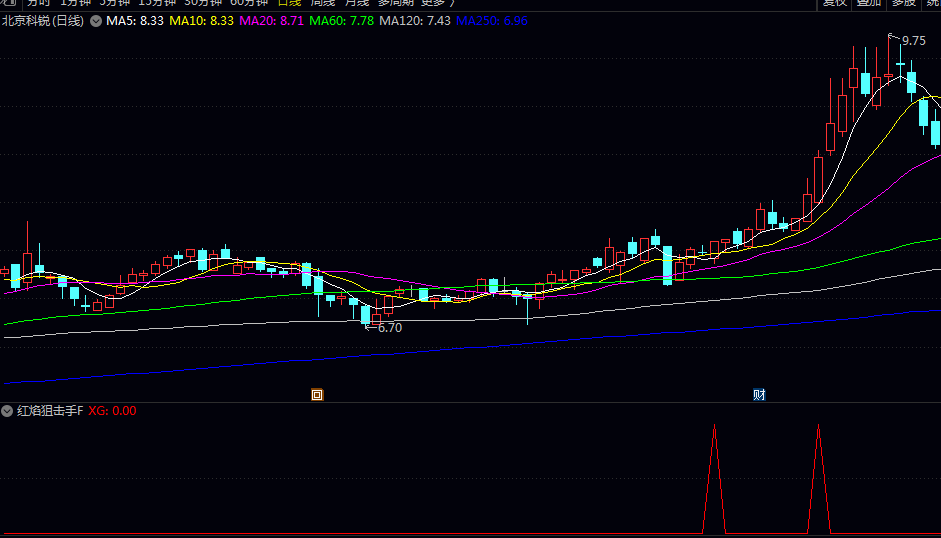Select the MA5 label in the legend
Viewport: 941px width, 538px height.
click(x=136, y=21)
